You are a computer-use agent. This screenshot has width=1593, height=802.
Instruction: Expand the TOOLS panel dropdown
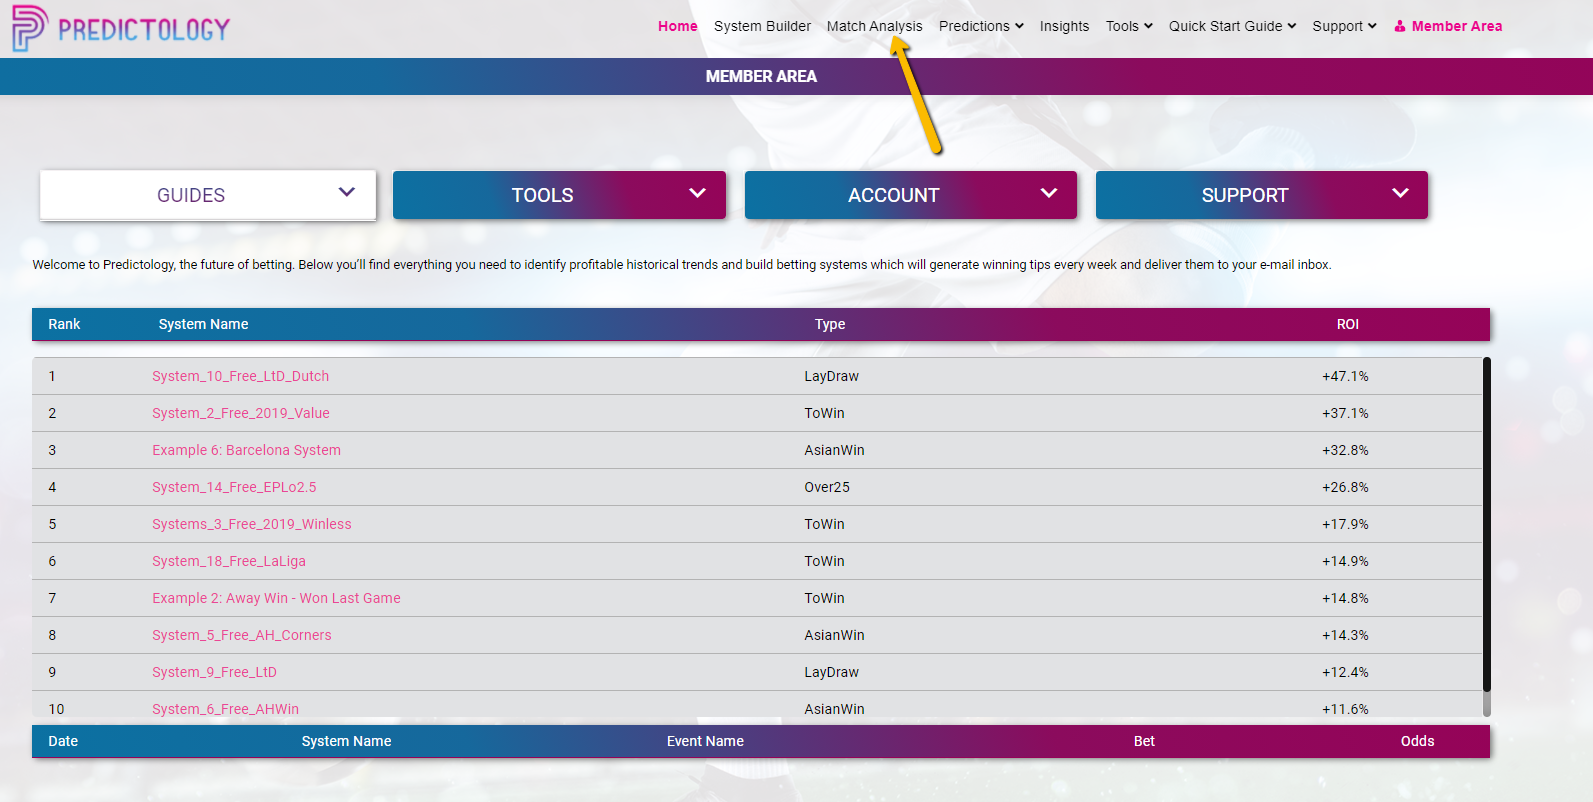click(x=559, y=195)
